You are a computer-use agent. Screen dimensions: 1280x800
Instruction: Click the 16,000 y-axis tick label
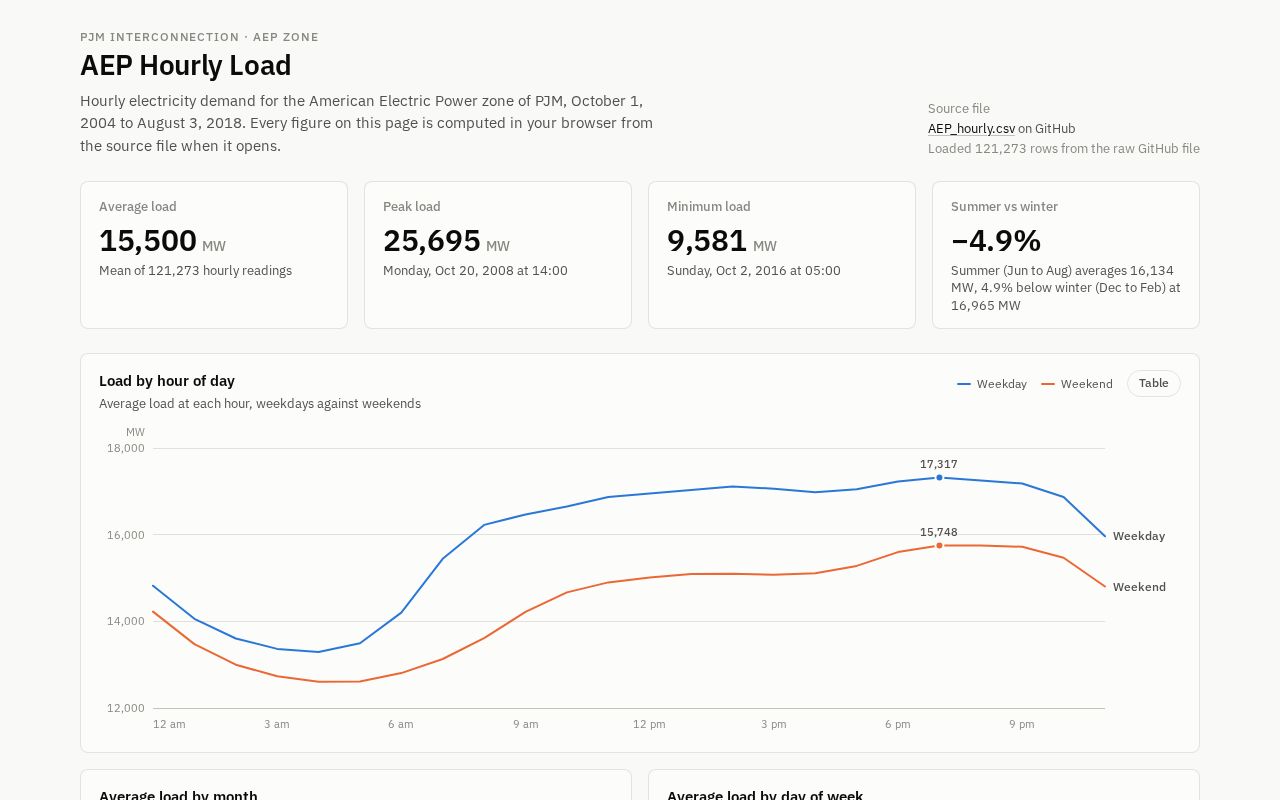tap(126, 535)
